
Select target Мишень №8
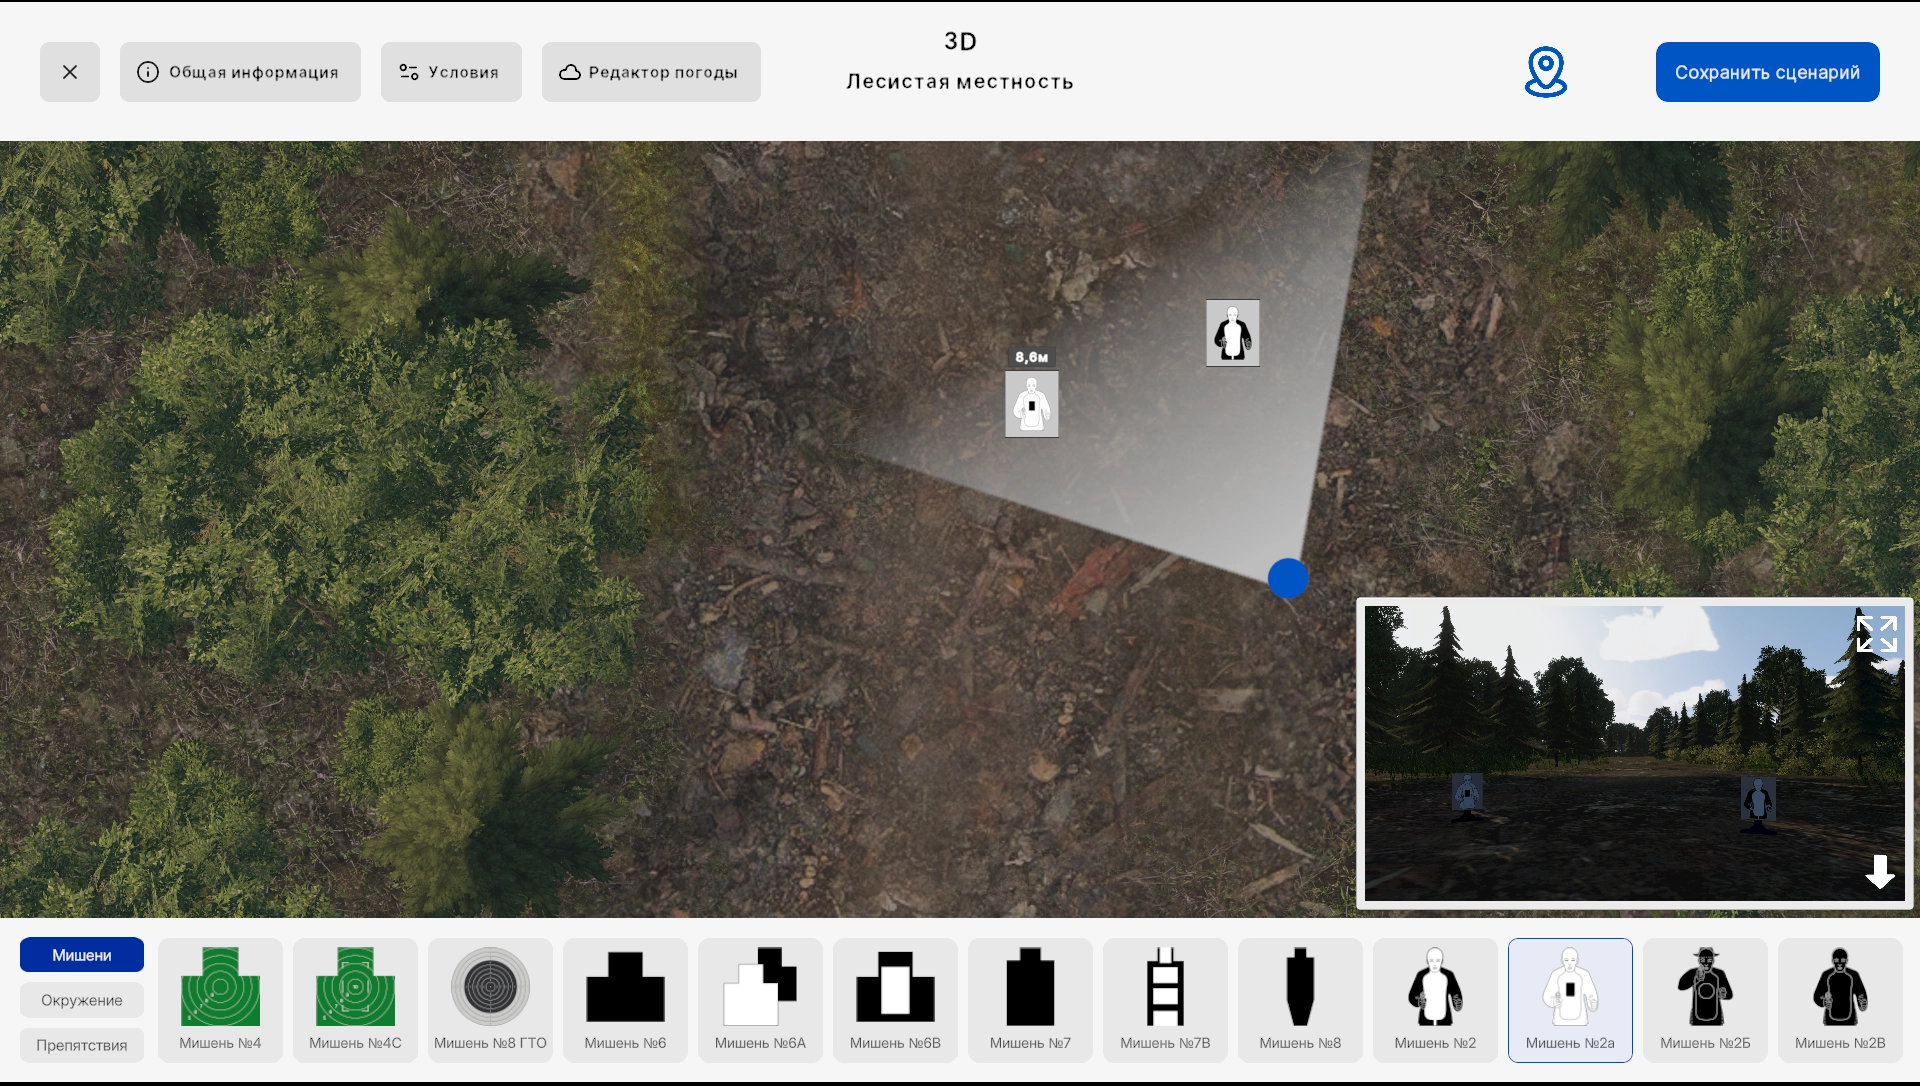1300,1000
